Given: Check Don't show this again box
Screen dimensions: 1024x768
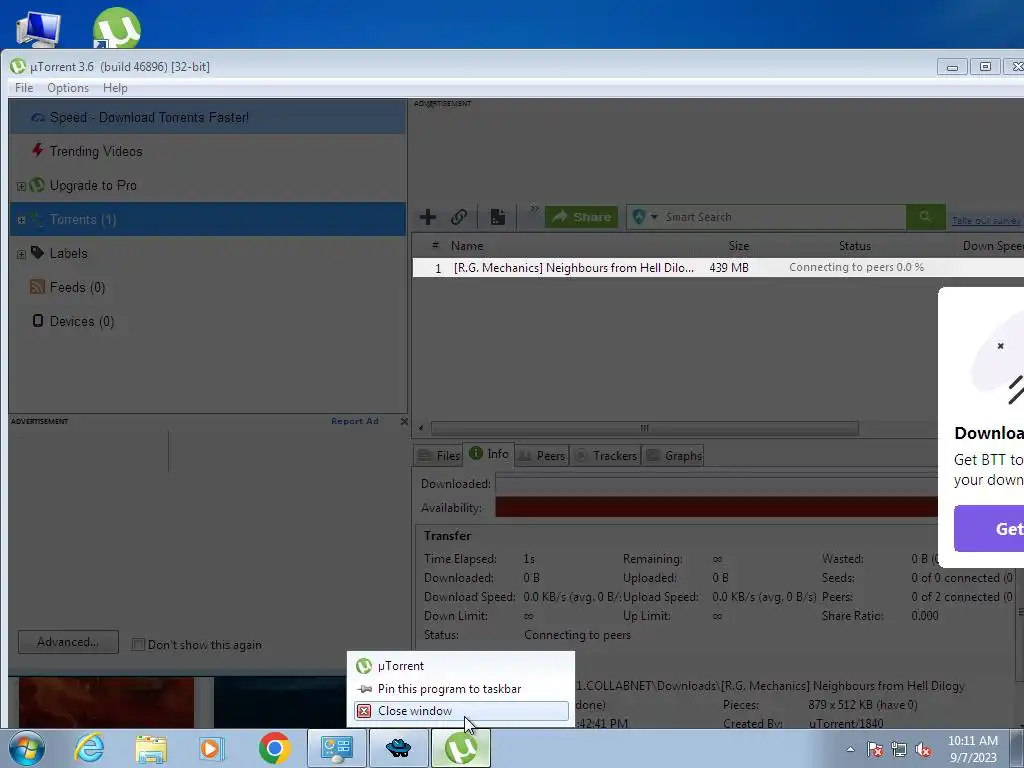Looking at the screenshot, I should [138, 645].
